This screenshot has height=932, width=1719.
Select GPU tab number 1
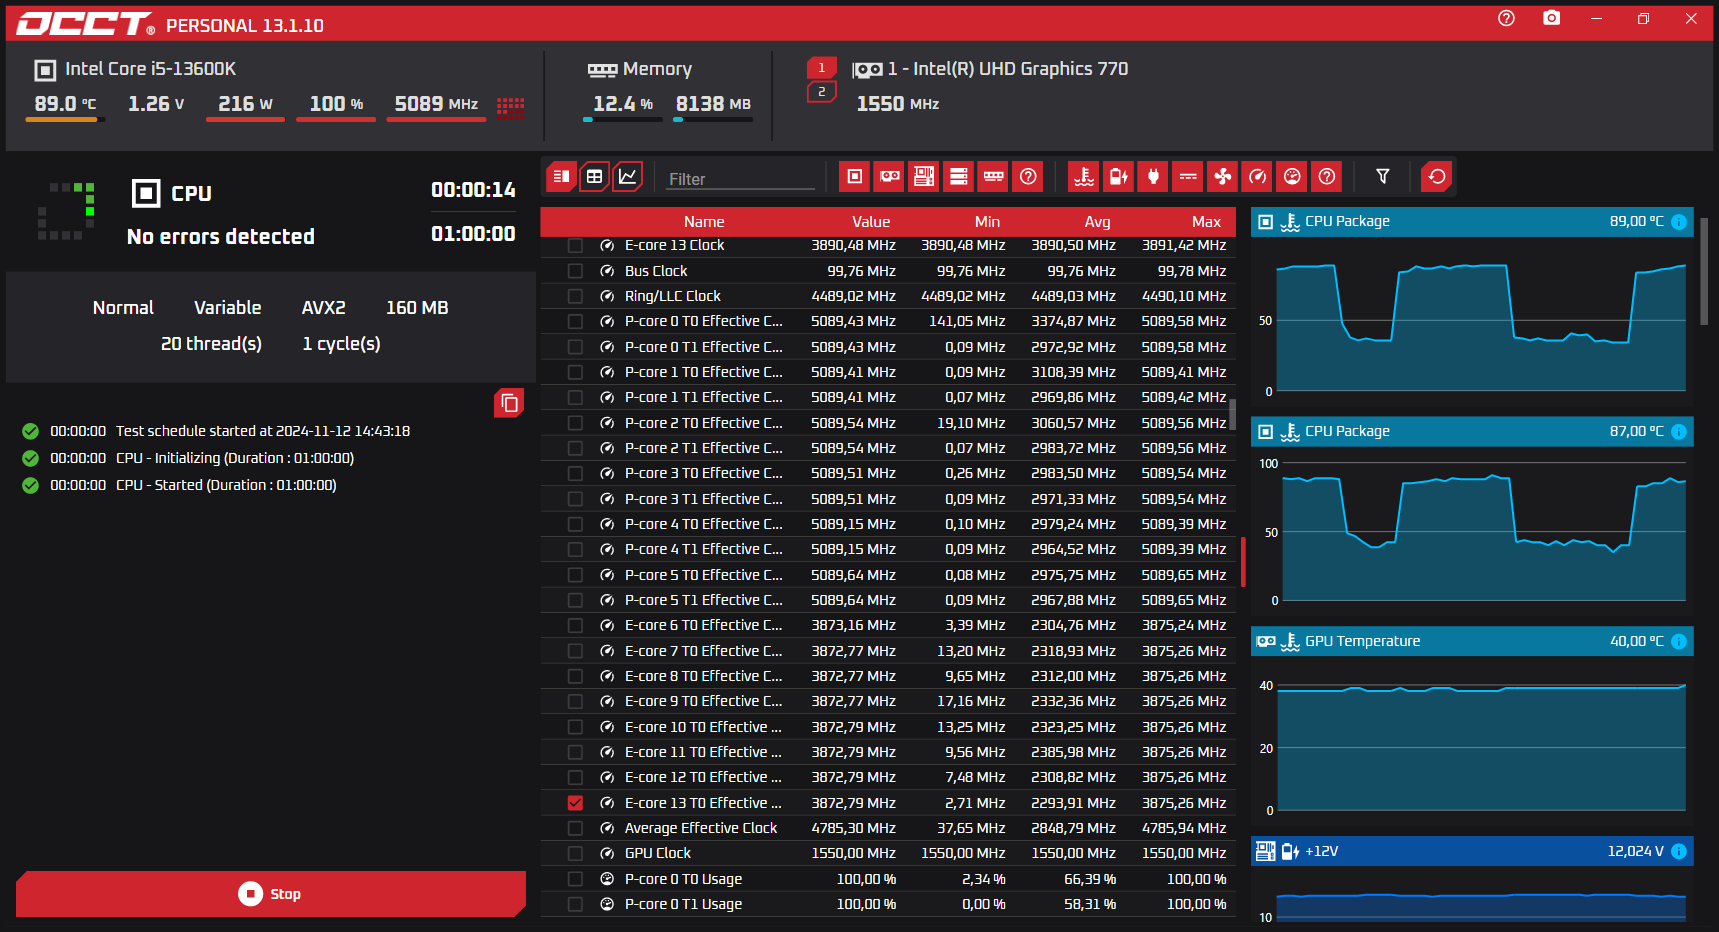[822, 68]
